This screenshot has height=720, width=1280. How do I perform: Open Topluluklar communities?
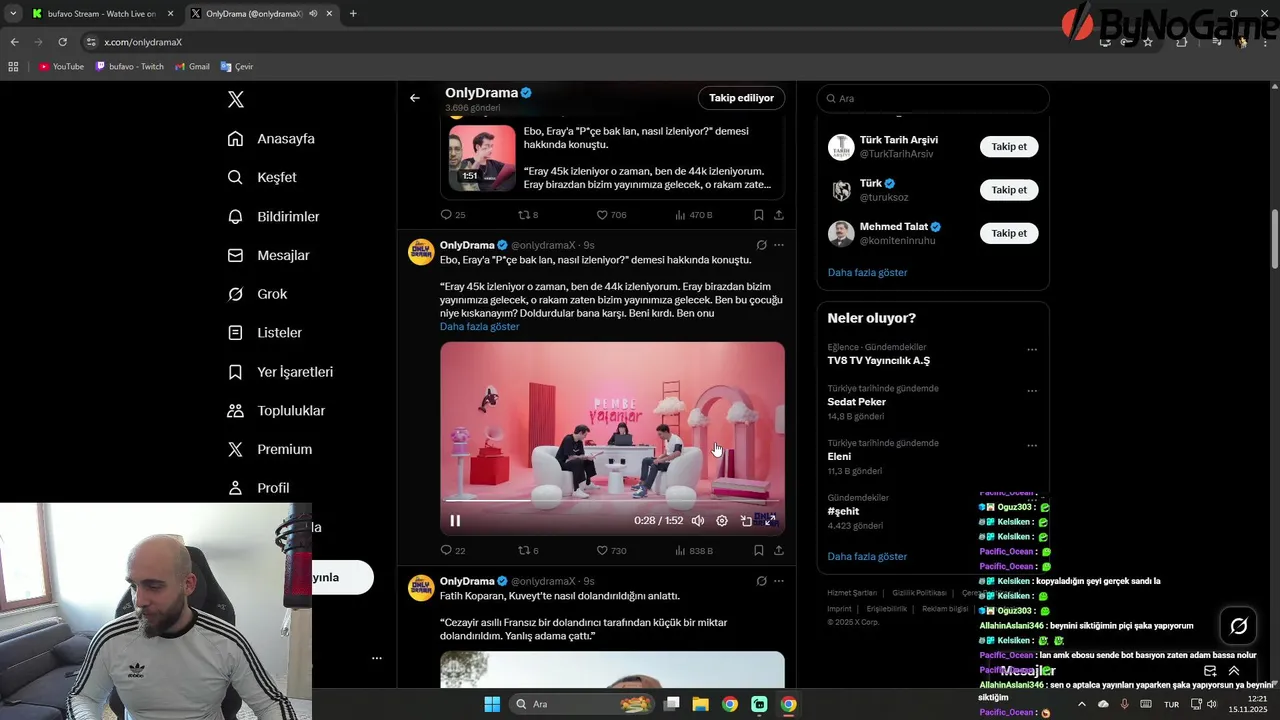pos(277,410)
